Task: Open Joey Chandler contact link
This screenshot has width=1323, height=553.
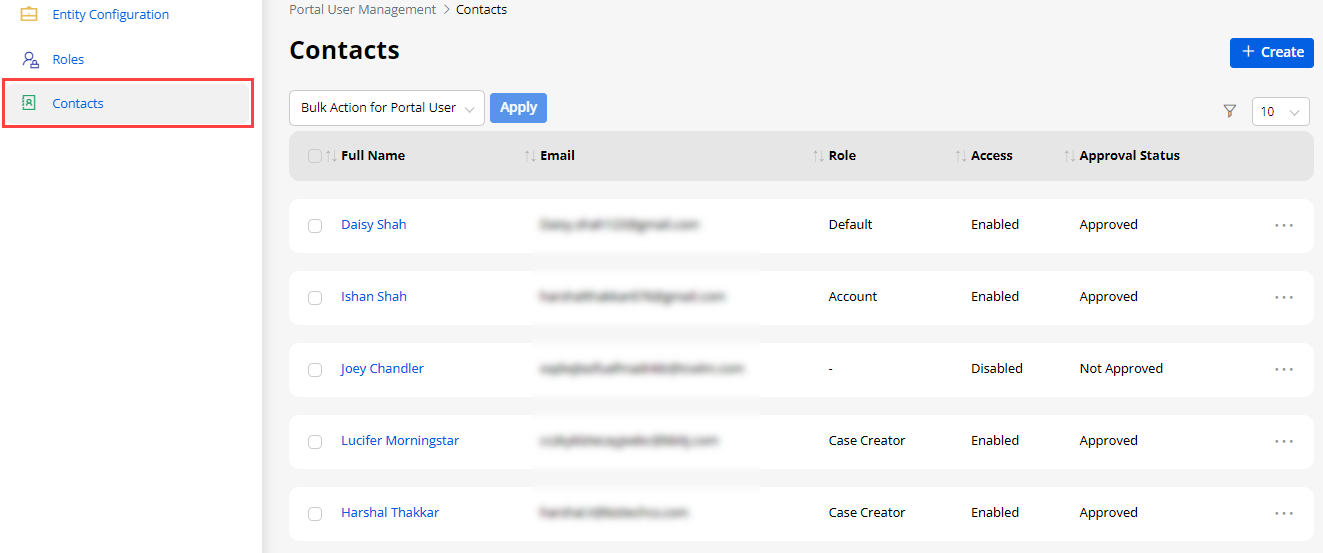Action: [382, 369]
